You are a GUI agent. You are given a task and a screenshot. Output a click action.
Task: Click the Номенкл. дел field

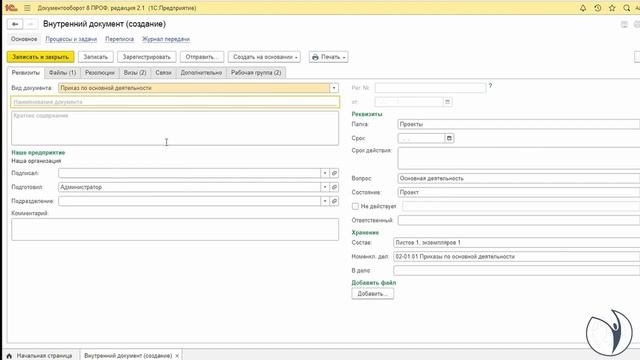pyautogui.click(x=517, y=256)
